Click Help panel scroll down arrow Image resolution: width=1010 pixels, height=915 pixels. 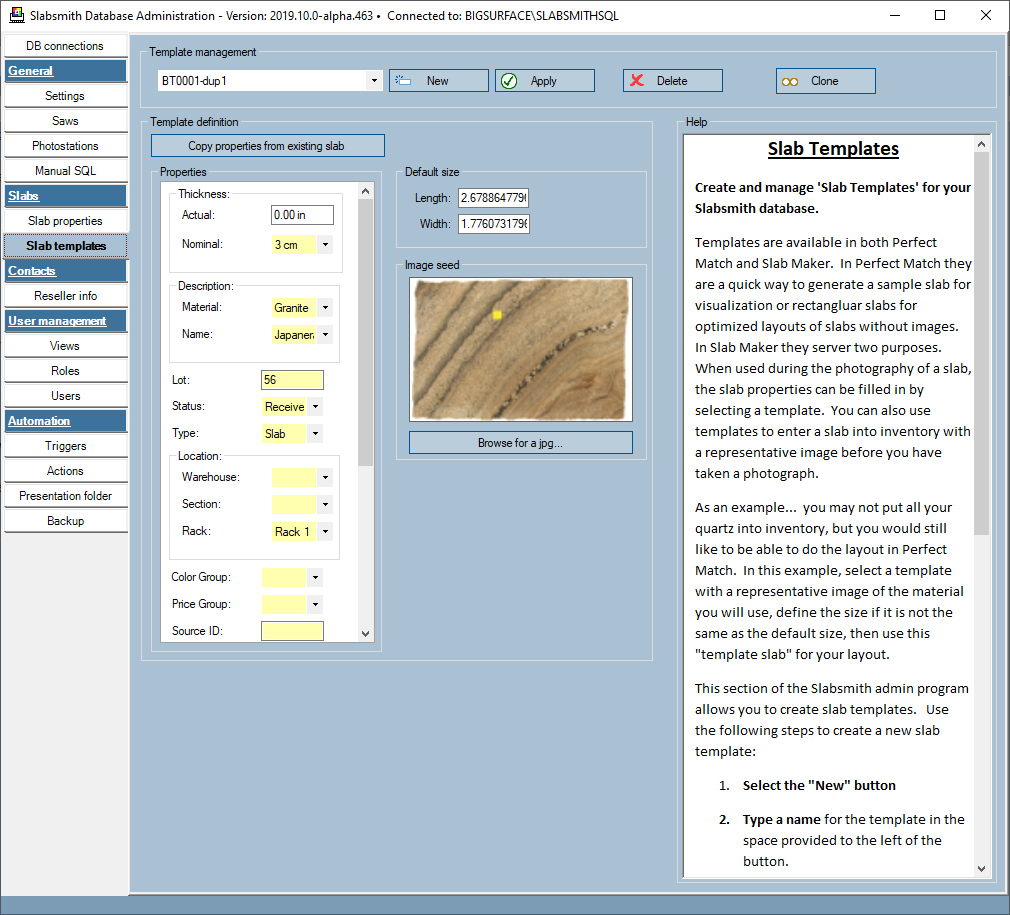pyautogui.click(x=981, y=869)
